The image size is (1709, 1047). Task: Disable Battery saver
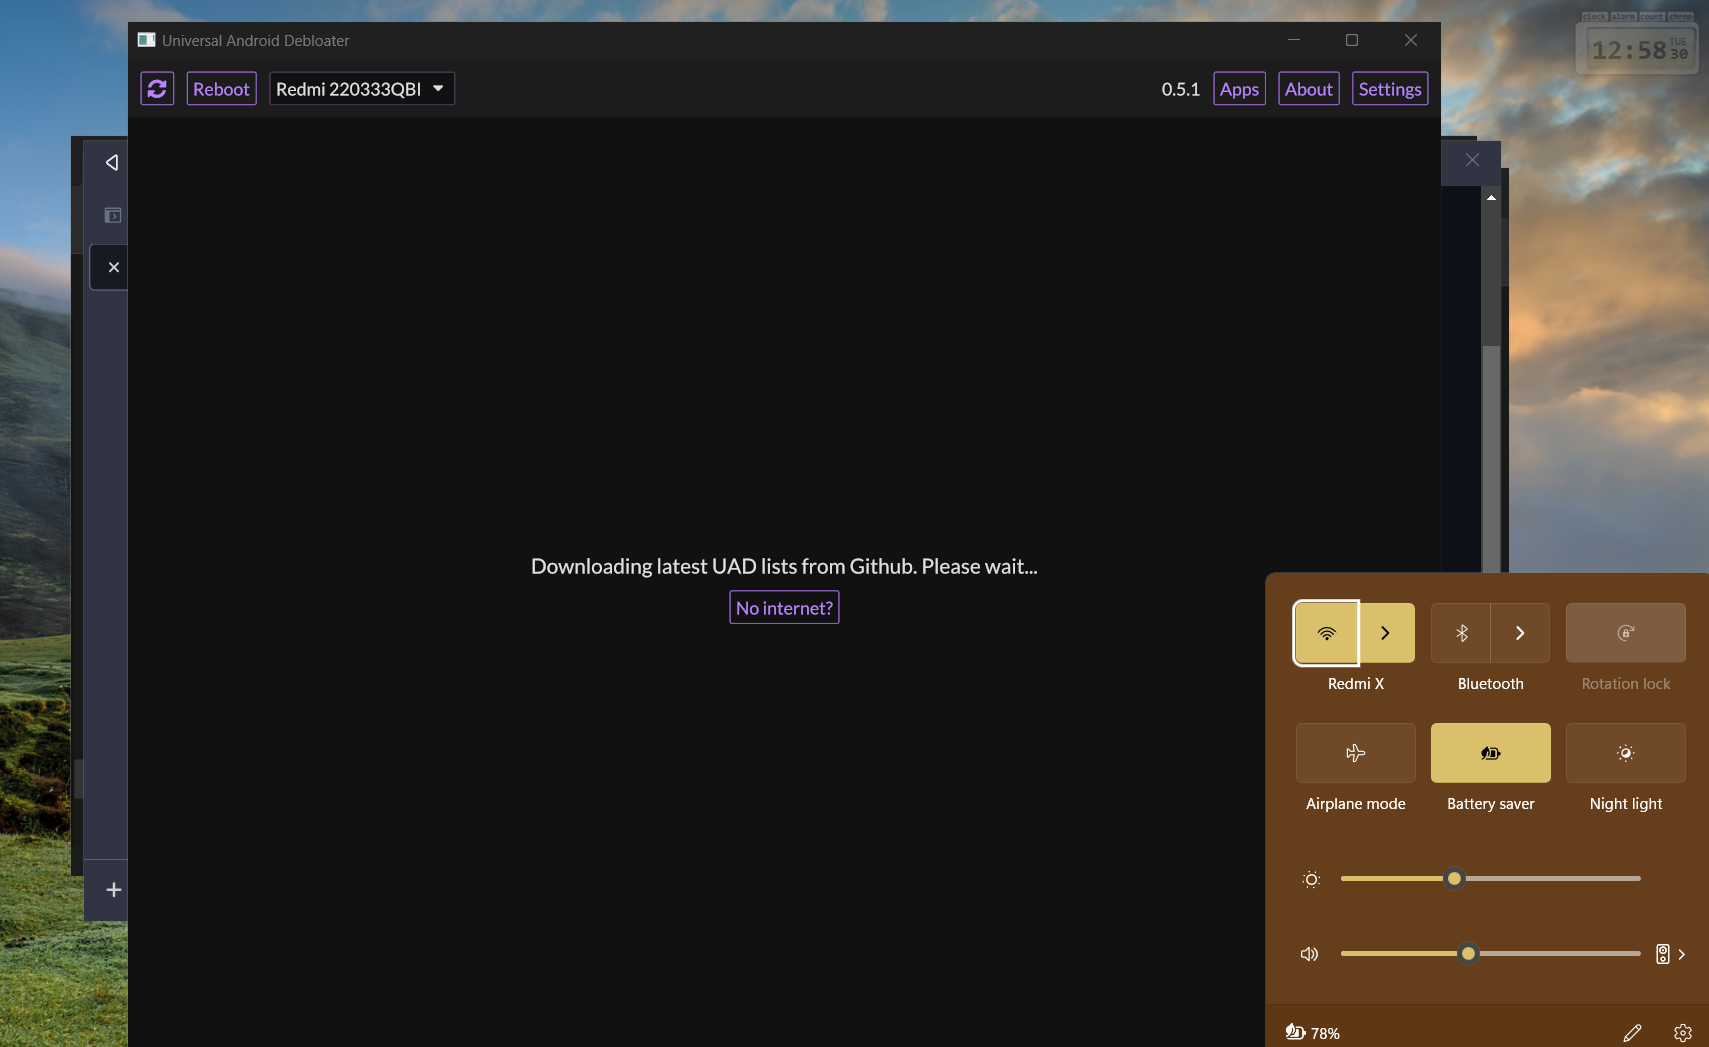coord(1491,753)
